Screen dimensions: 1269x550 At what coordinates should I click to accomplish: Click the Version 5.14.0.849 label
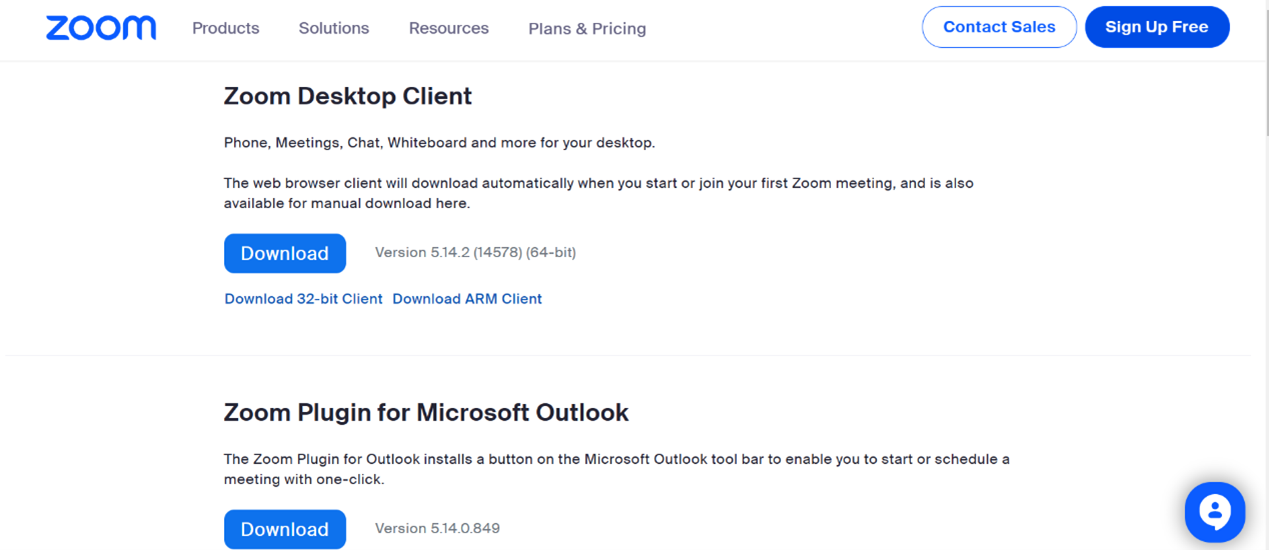(x=437, y=528)
